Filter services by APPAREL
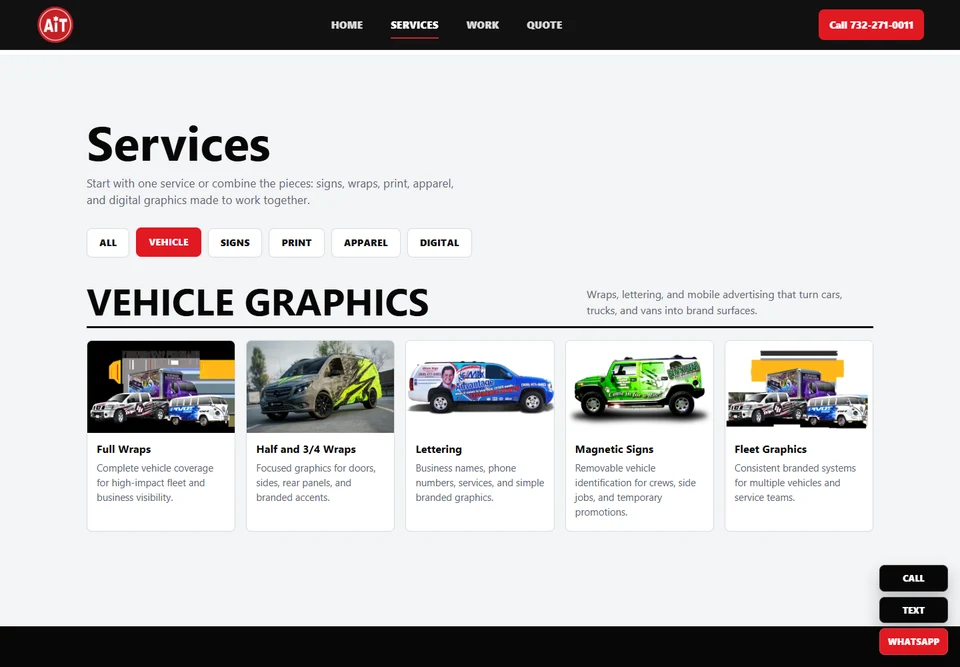 tap(366, 243)
